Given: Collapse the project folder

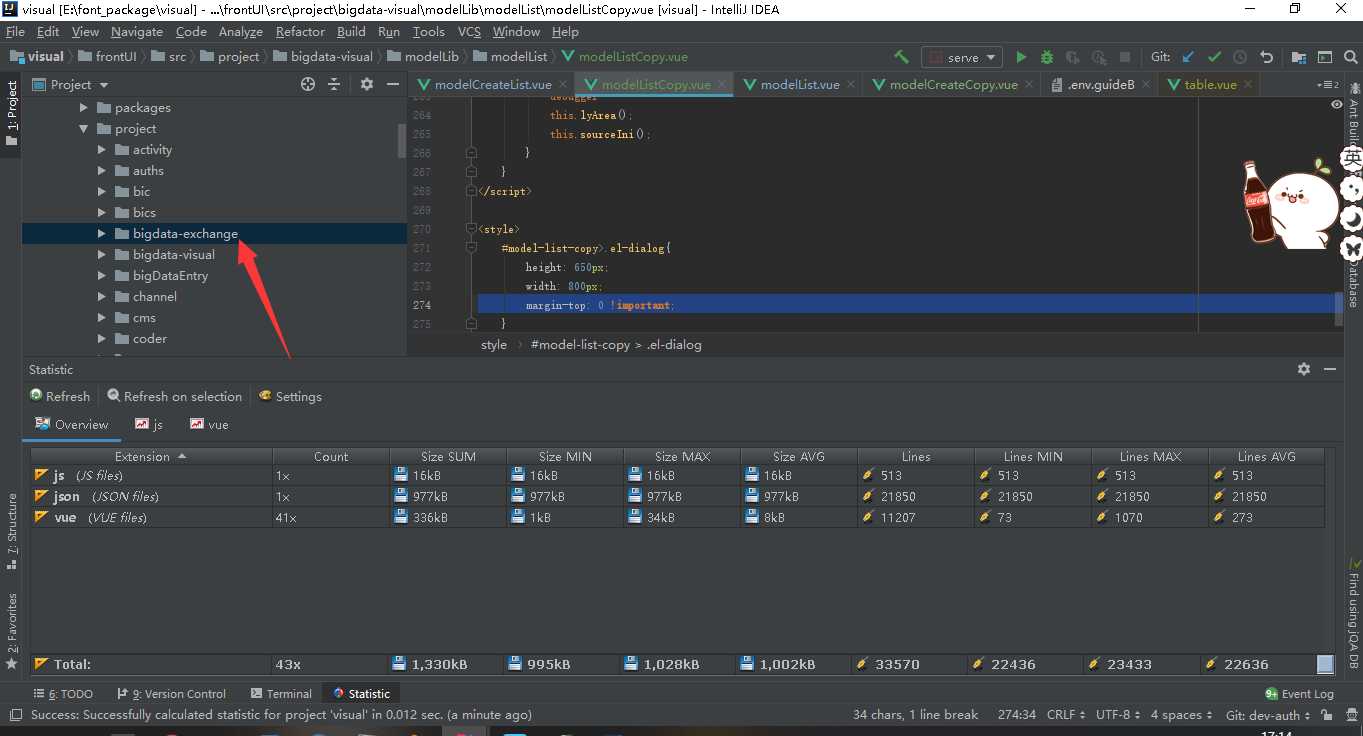Looking at the screenshot, I should 84,129.
